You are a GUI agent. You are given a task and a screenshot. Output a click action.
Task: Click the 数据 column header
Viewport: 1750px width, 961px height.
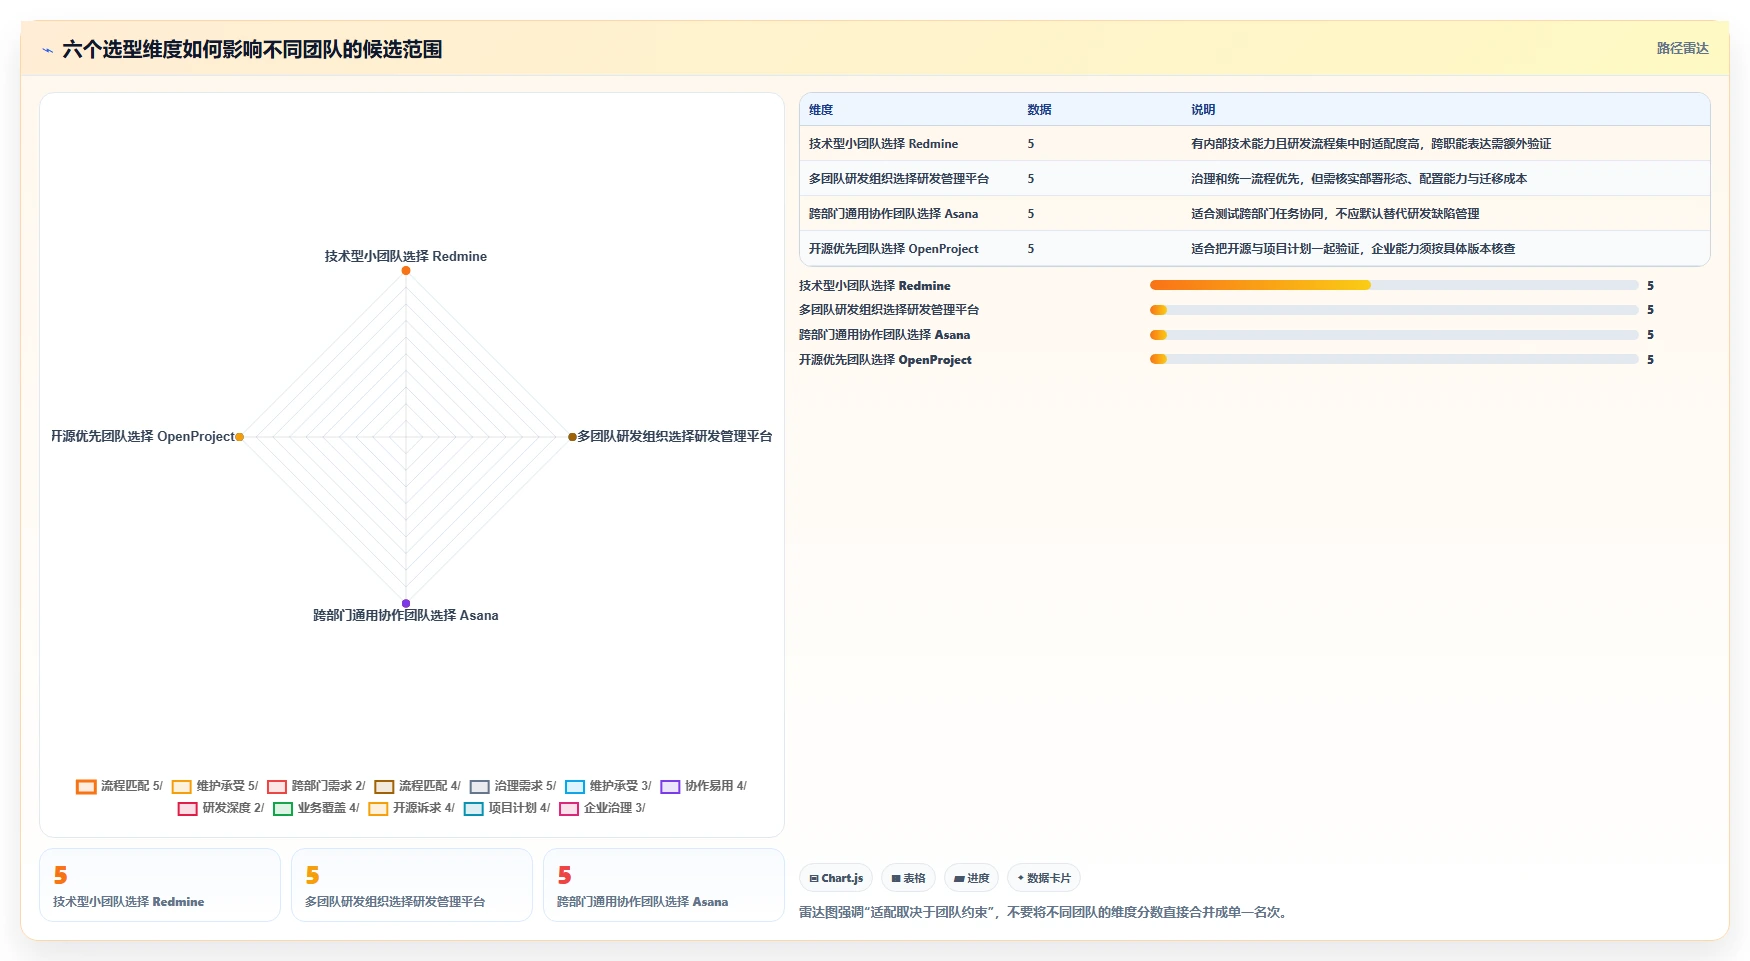click(x=1039, y=110)
